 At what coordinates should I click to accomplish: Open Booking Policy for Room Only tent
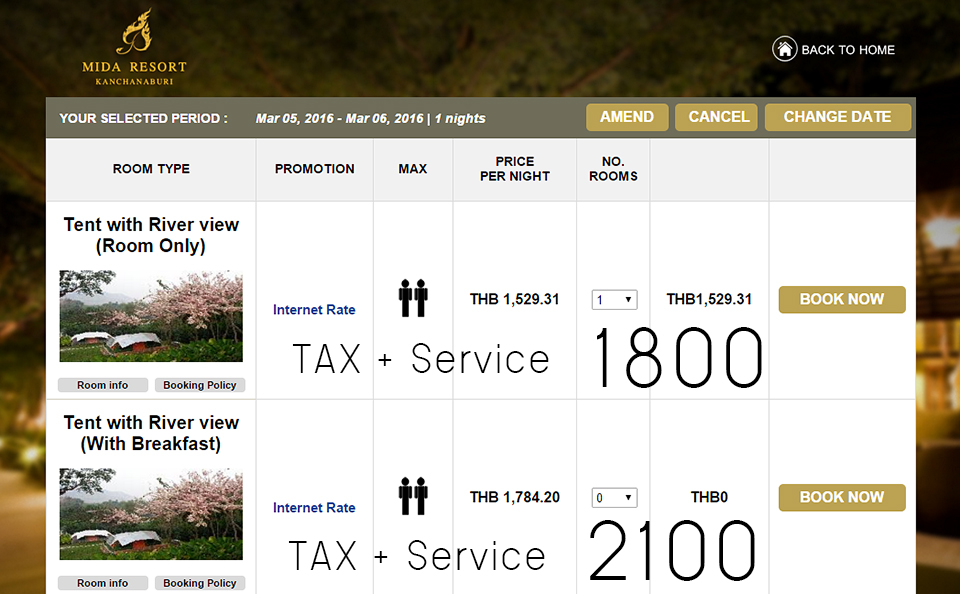click(200, 385)
